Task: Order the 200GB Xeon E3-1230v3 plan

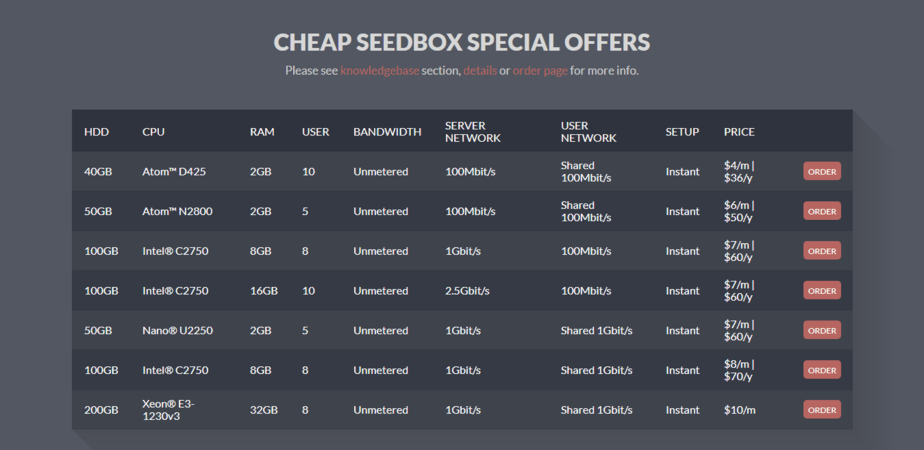Action: coord(821,410)
